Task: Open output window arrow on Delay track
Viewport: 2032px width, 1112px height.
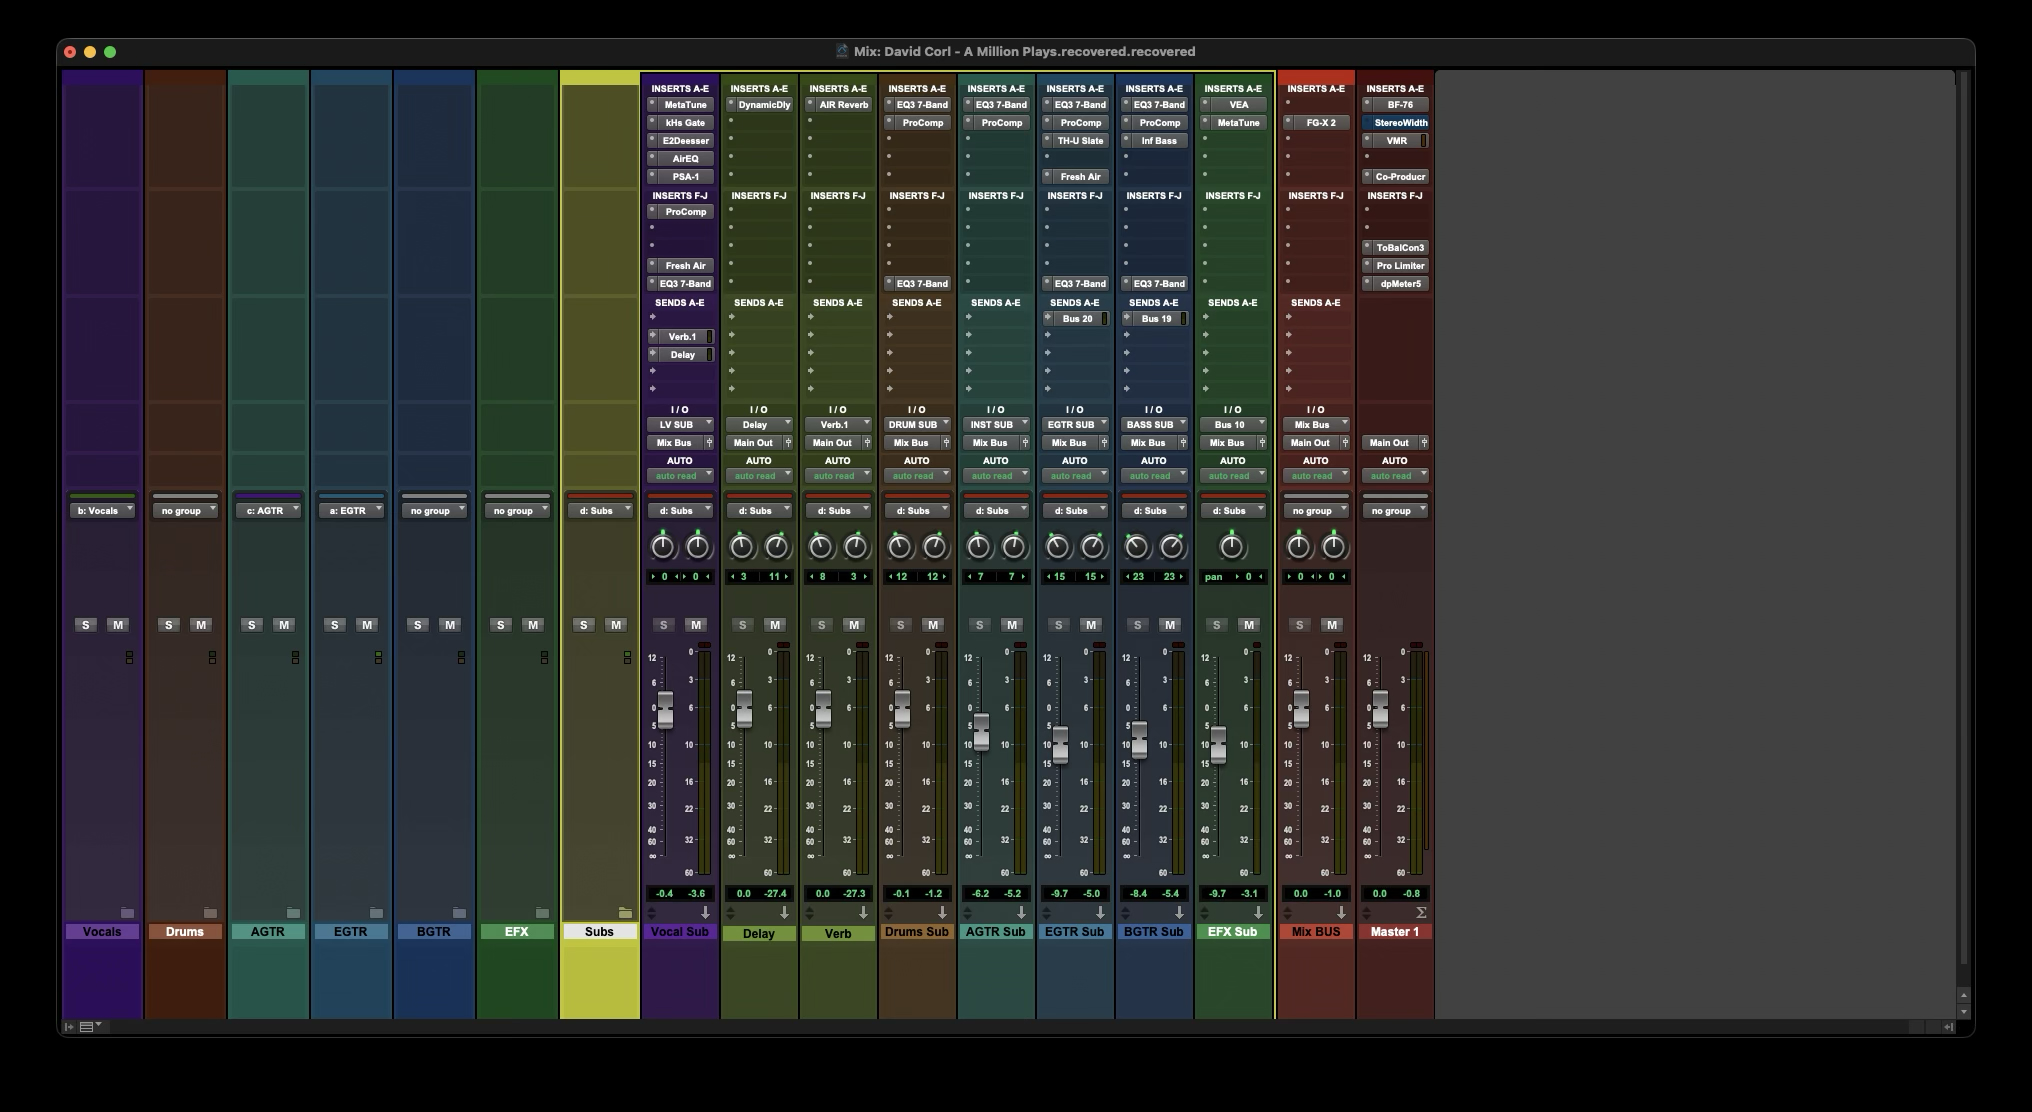Action: [x=784, y=913]
